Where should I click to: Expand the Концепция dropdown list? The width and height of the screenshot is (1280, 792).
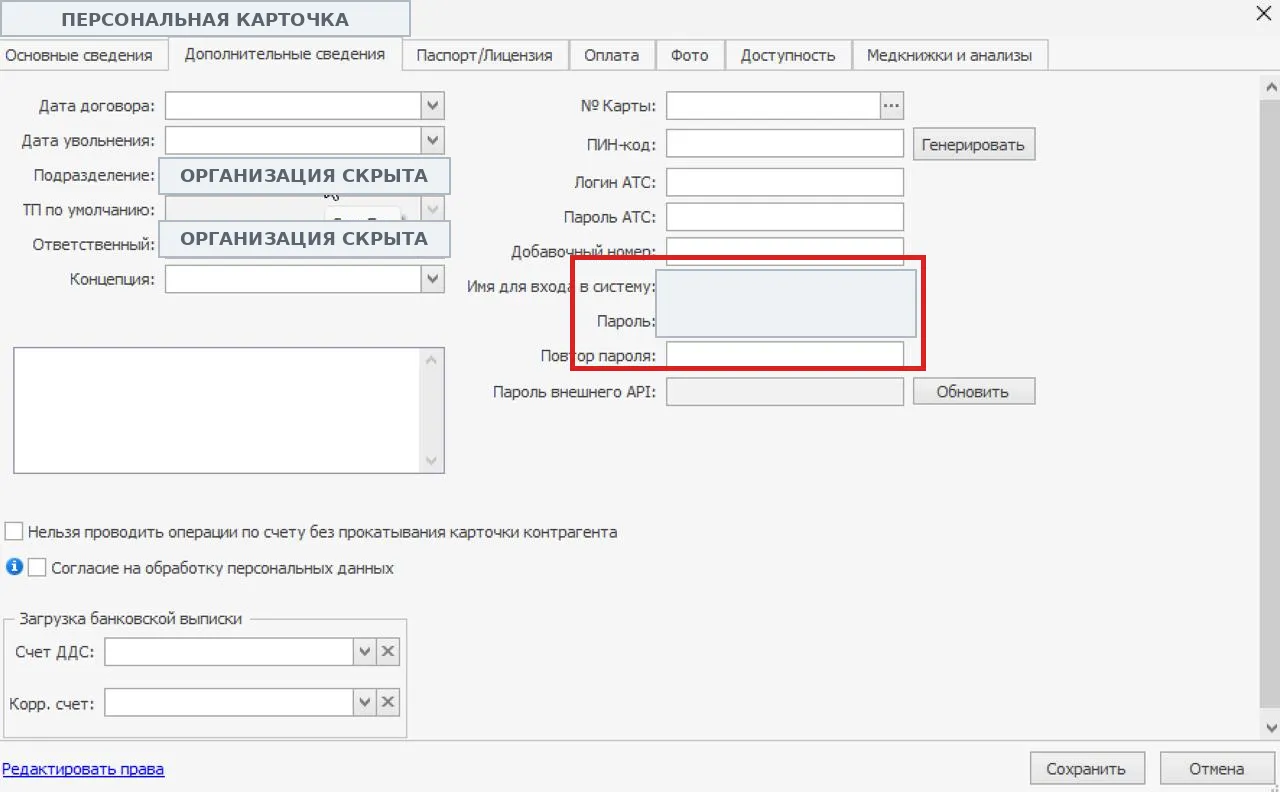(433, 279)
